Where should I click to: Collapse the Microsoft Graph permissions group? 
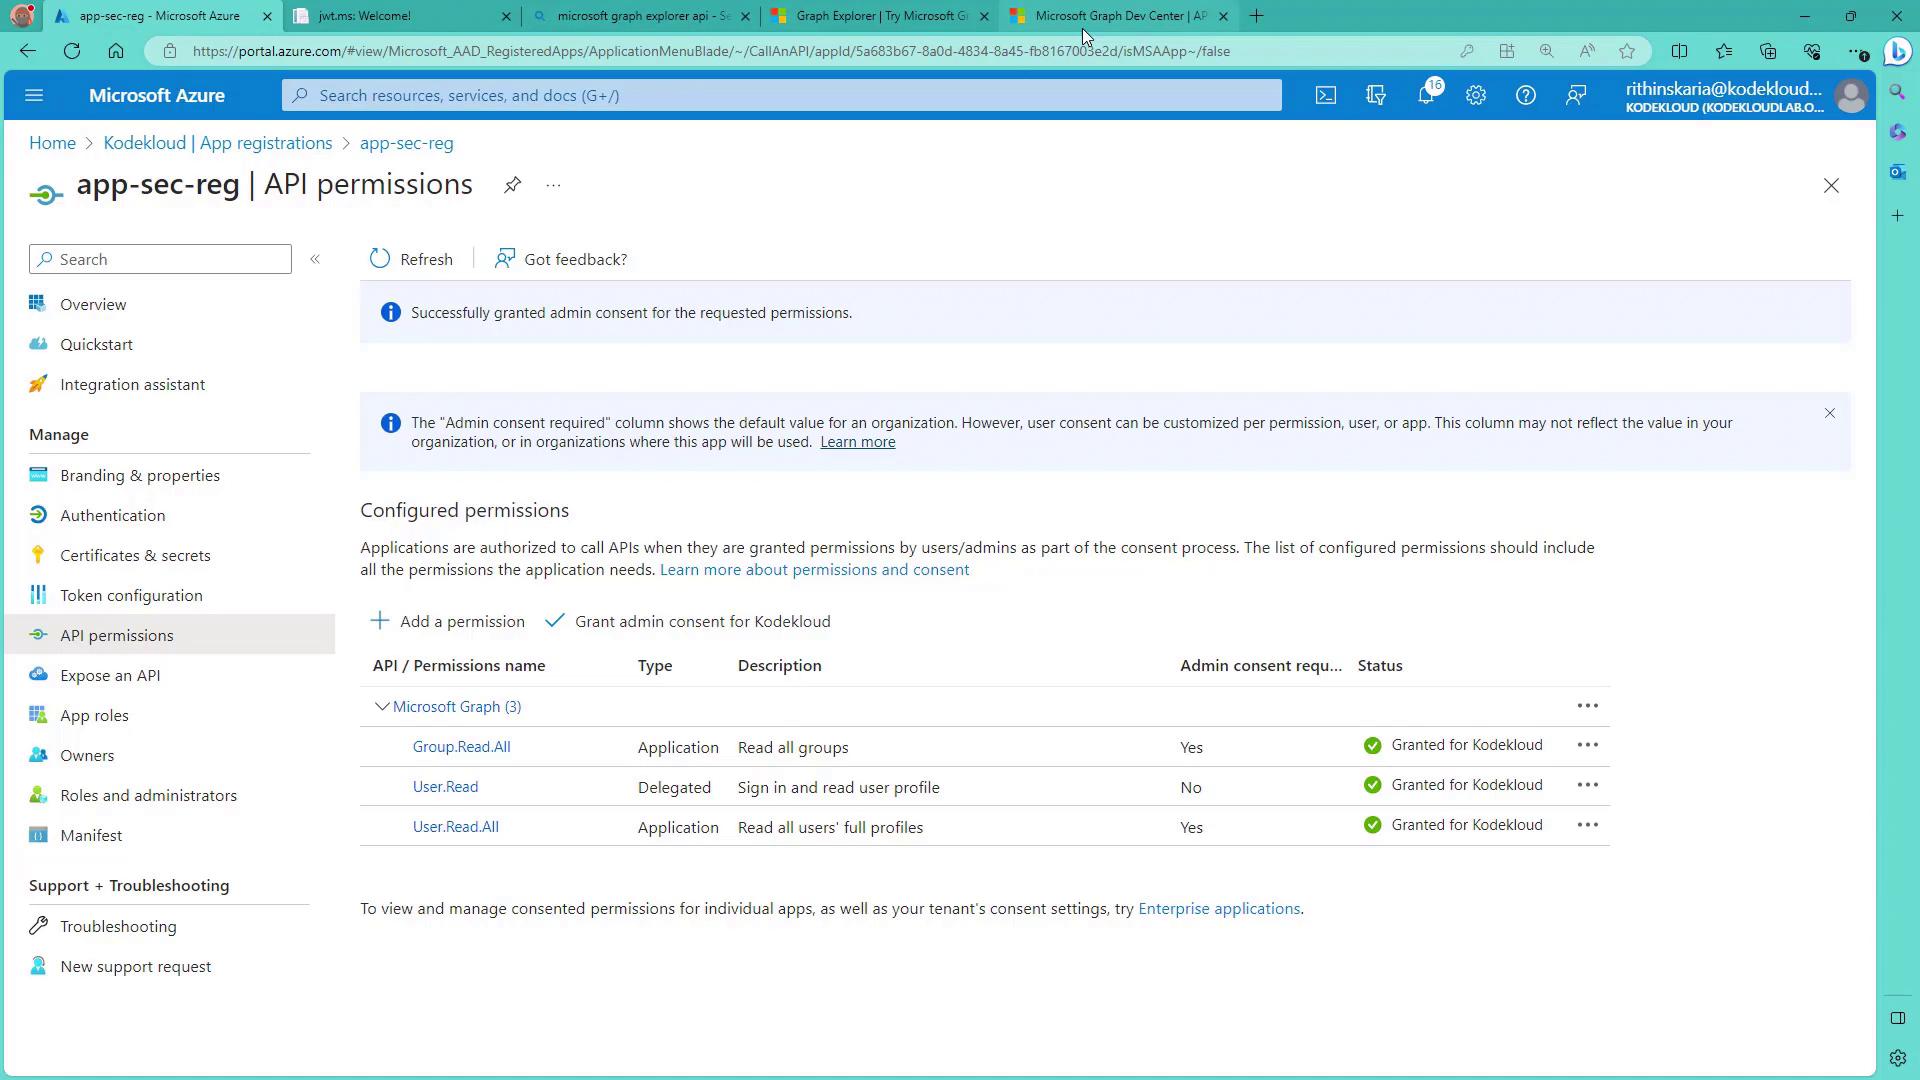coord(382,706)
